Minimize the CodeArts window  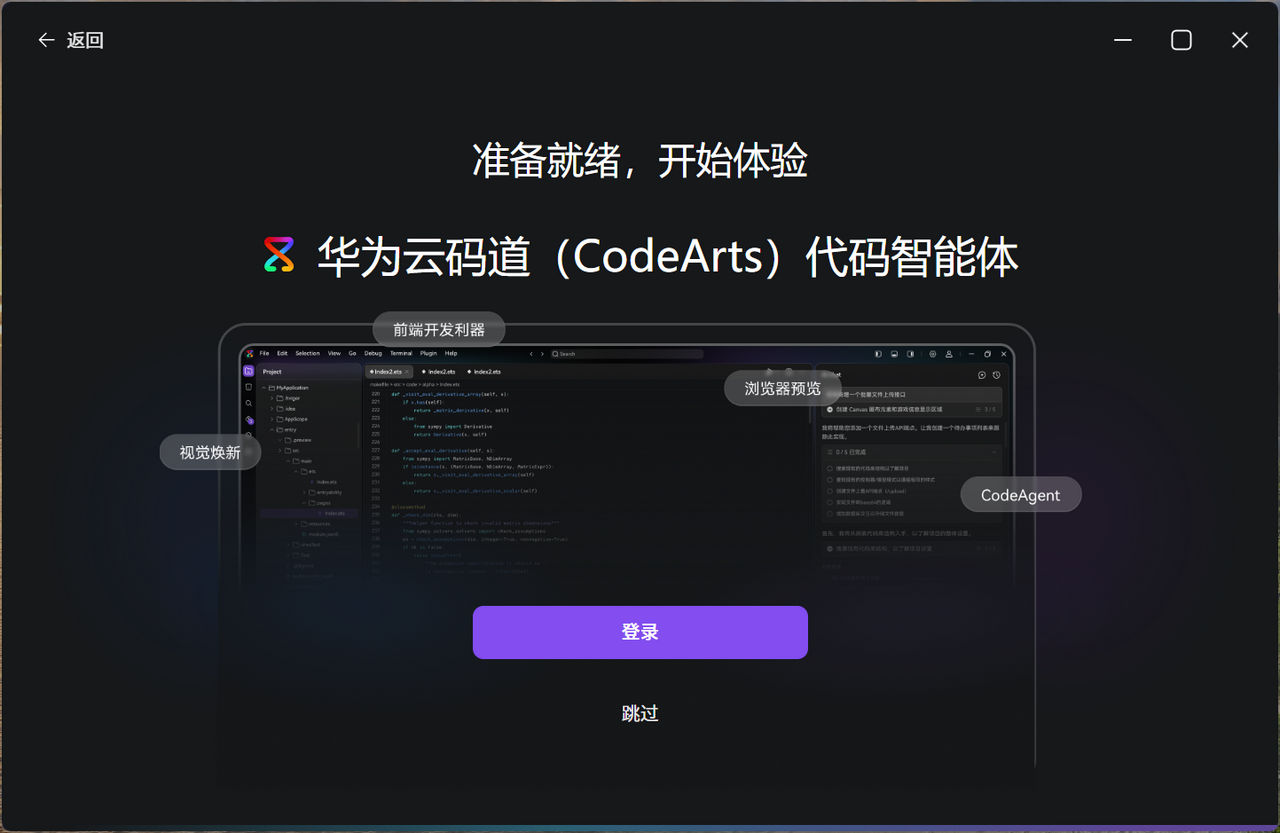tap(1123, 40)
